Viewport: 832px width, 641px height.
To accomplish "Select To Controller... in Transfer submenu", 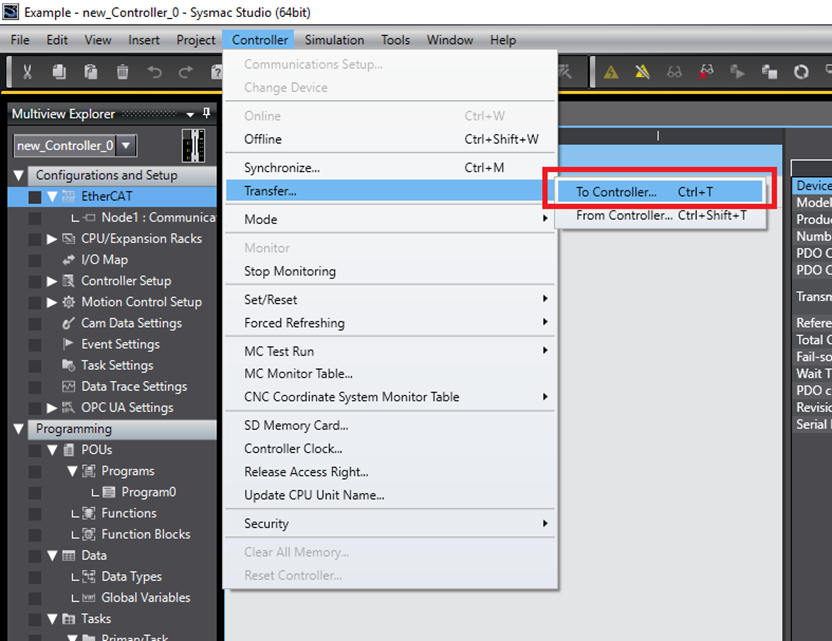I will [x=616, y=192].
